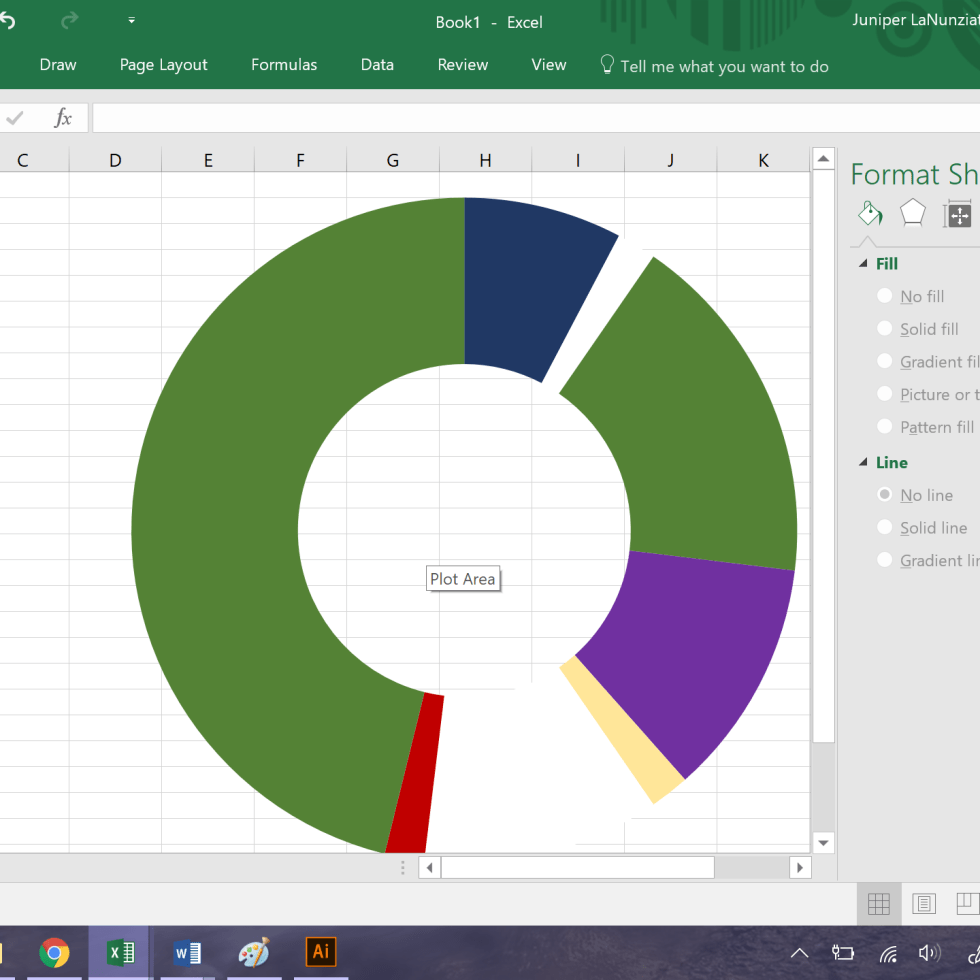Viewport: 980px width, 980px height.
Task: Open Google Chrome from the taskbar
Action: pos(54,952)
